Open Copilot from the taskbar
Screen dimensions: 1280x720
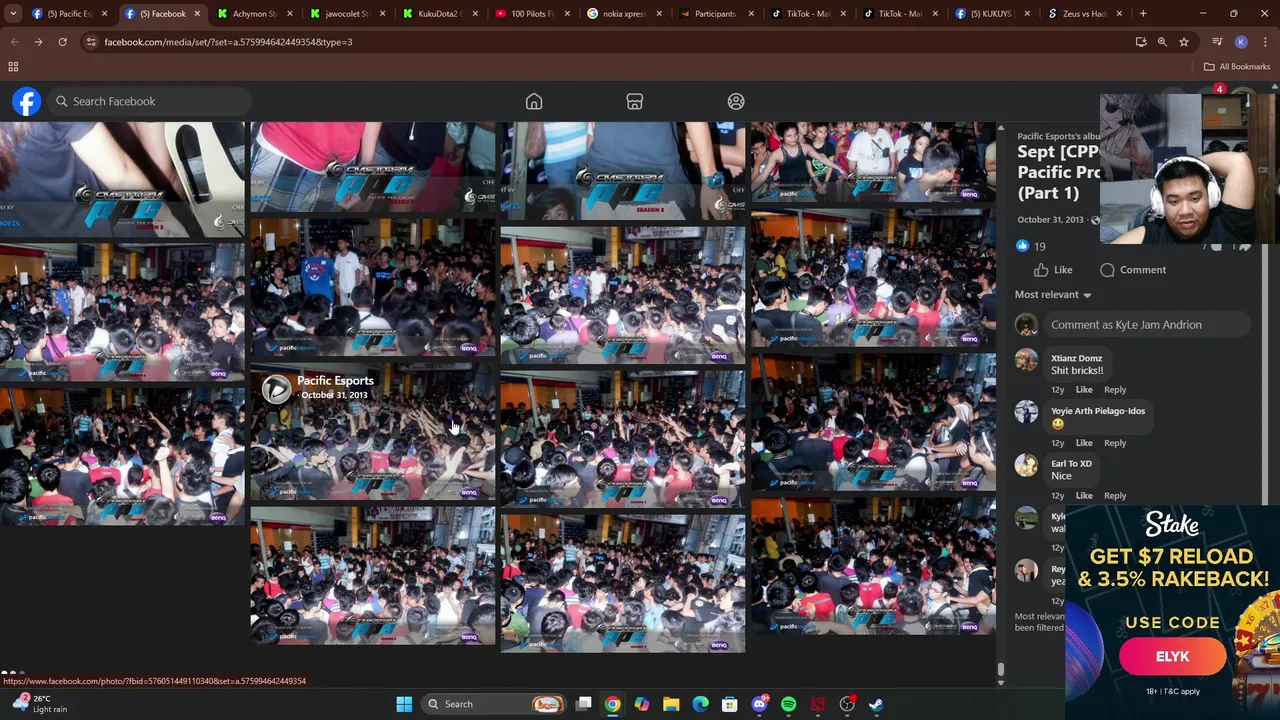[x=642, y=704]
